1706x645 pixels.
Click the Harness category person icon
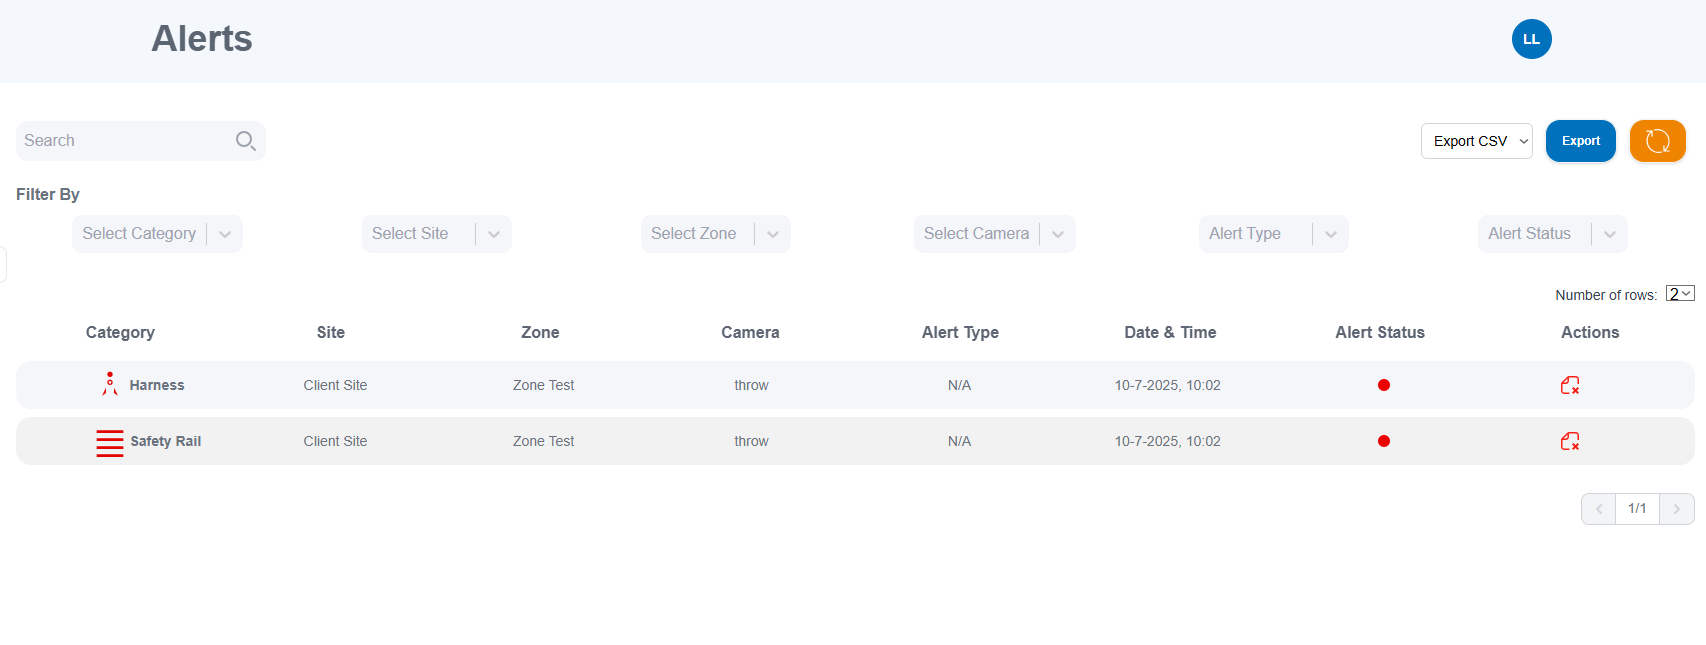pyautogui.click(x=110, y=384)
